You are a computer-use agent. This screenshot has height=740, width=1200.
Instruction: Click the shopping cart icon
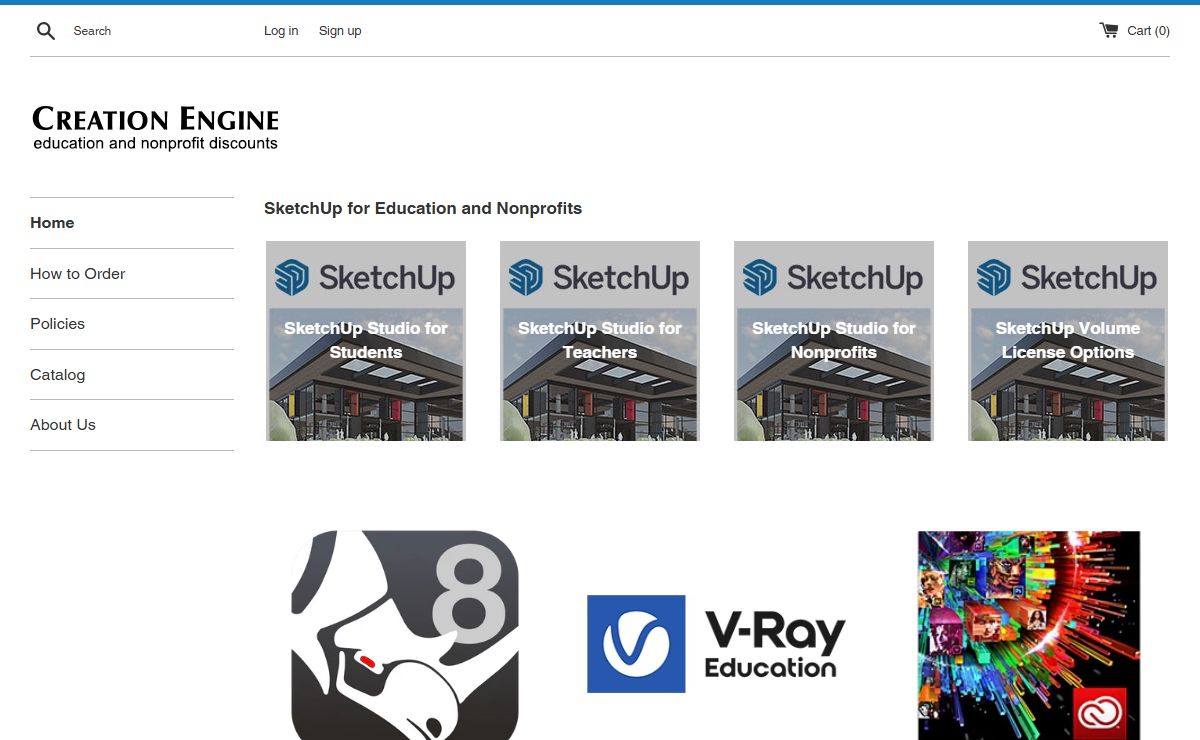1109,30
